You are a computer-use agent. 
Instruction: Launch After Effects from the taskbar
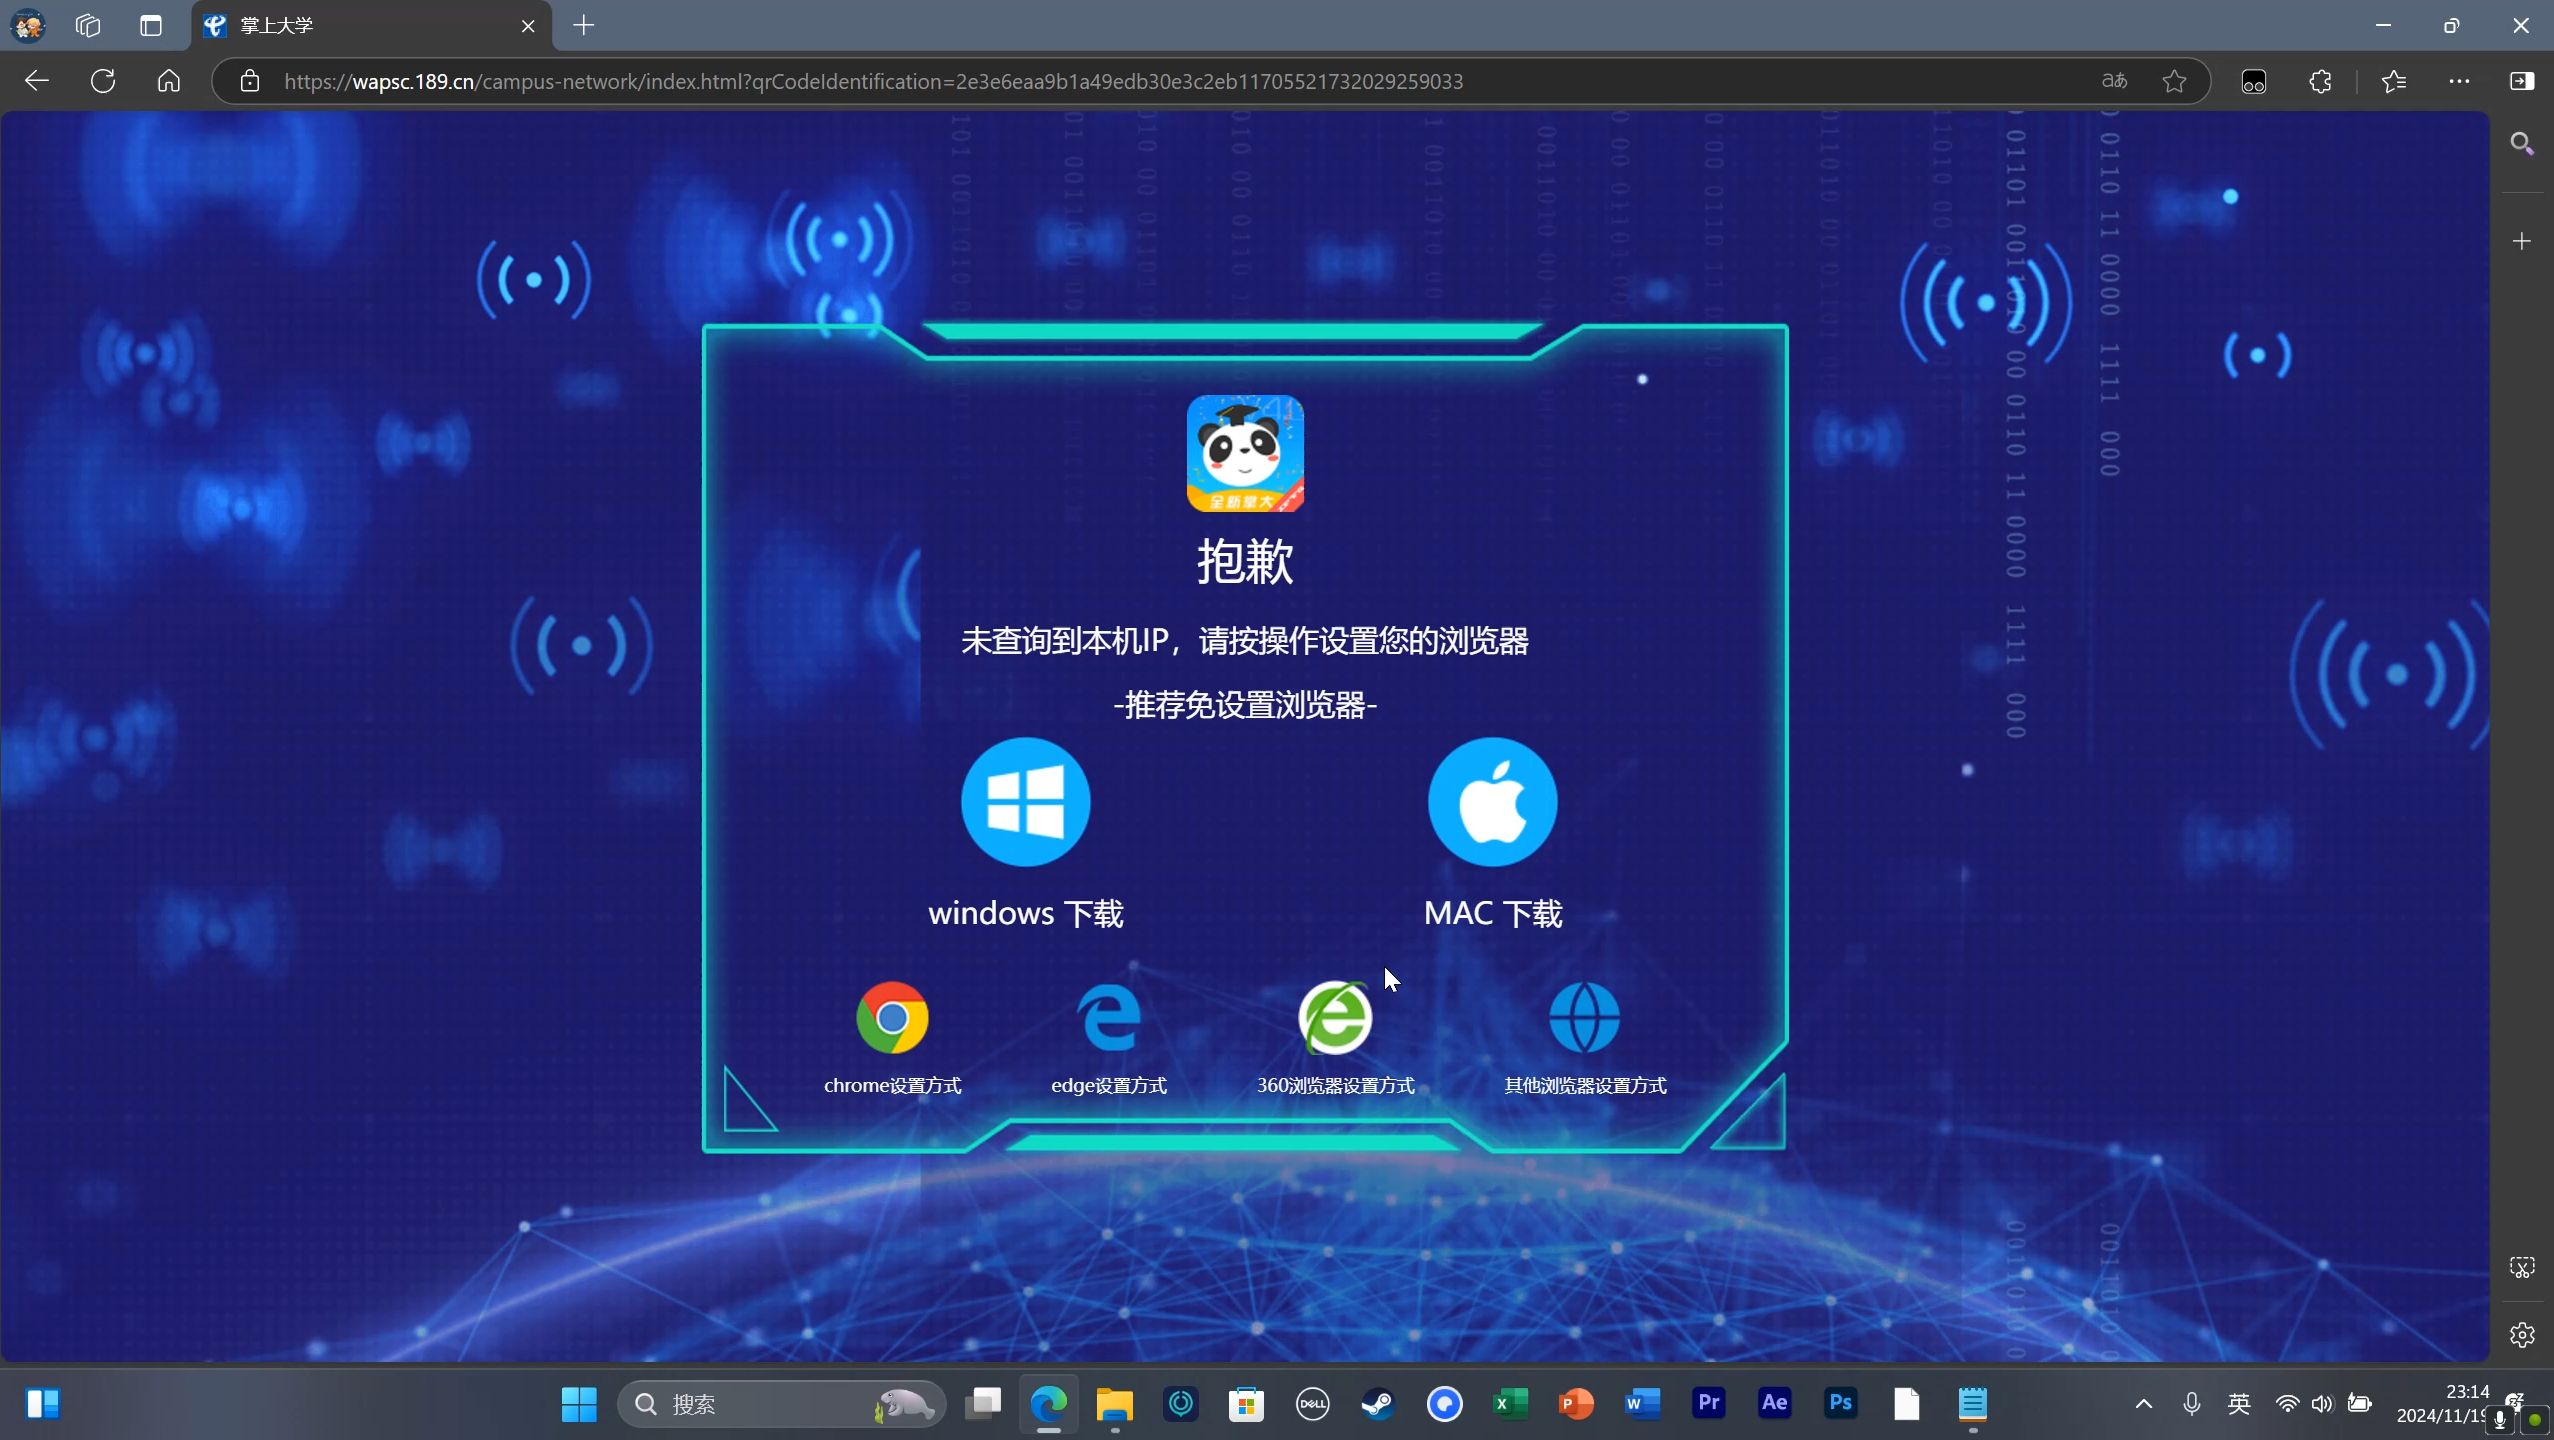tap(1775, 1404)
